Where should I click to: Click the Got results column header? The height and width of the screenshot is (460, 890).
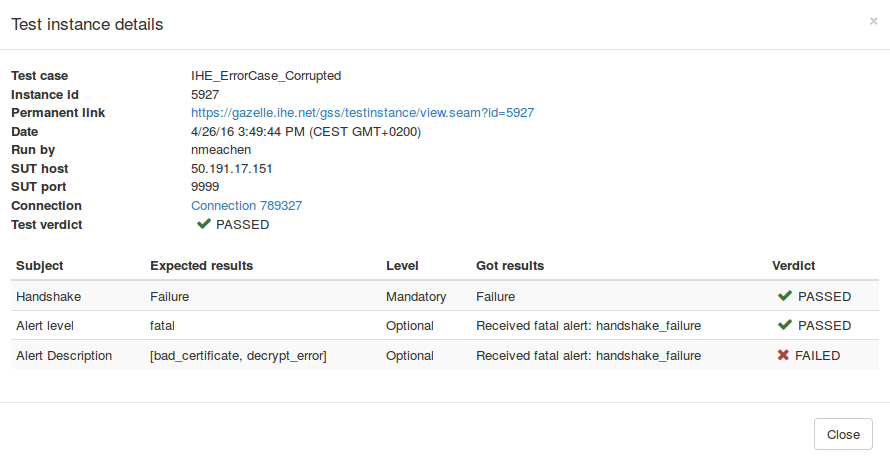pos(510,266)
